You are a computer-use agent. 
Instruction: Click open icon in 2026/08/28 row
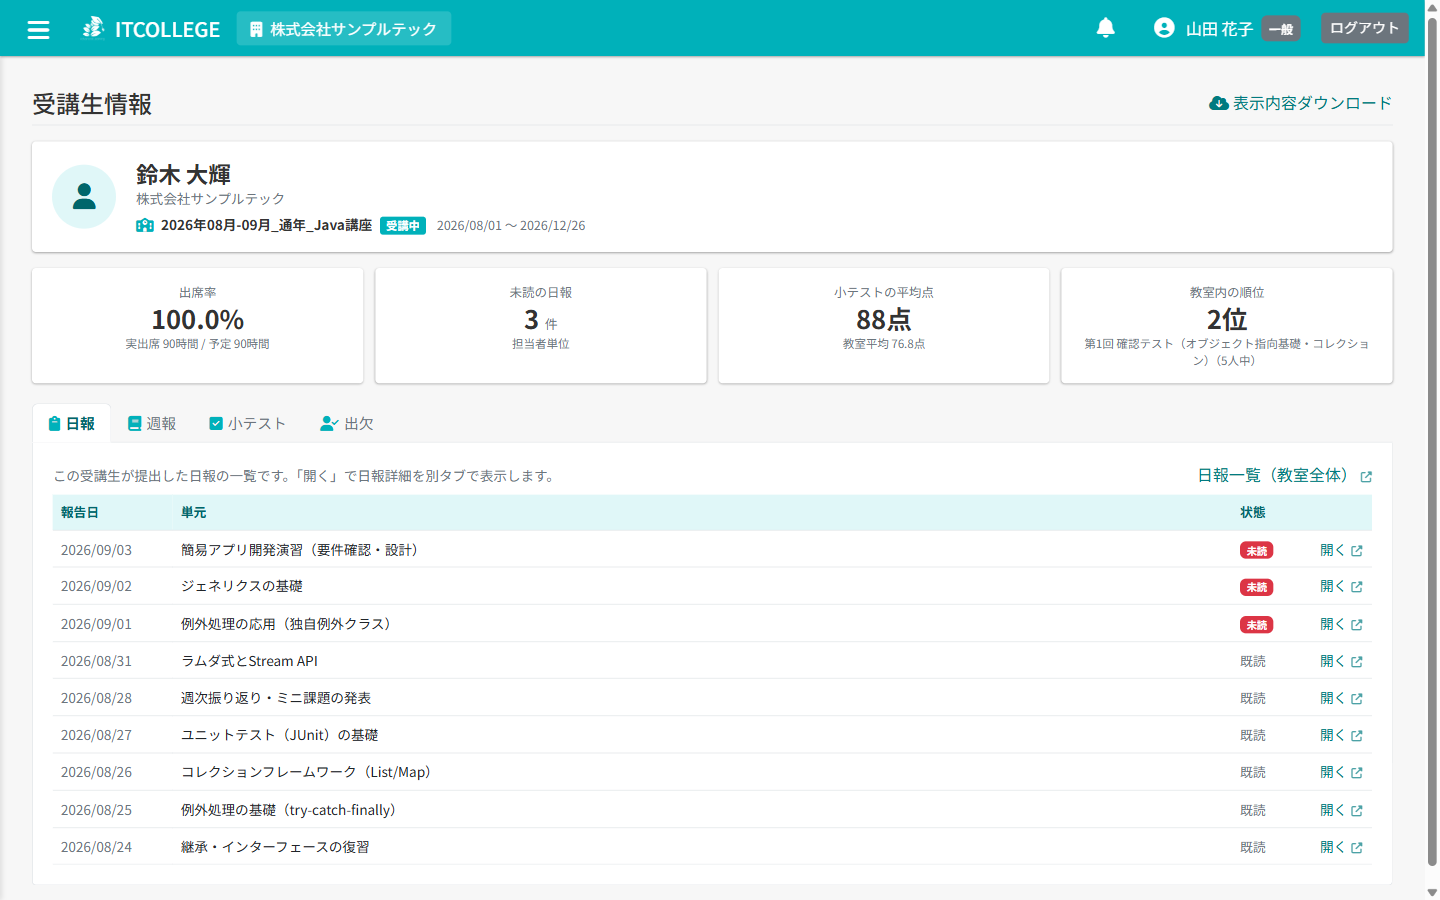tap(1357, 699)
